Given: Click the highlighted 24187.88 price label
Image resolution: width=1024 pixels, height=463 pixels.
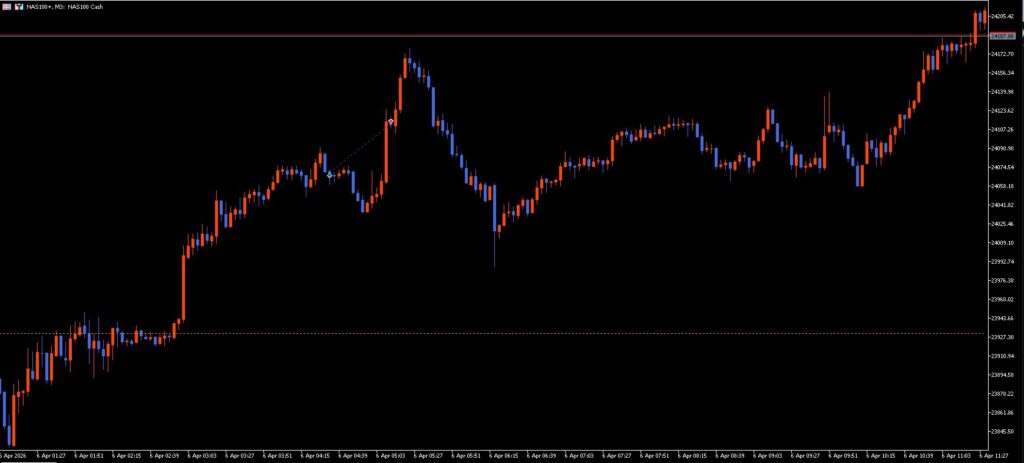Looking at the screenshot, I should tap(1003, 36).
